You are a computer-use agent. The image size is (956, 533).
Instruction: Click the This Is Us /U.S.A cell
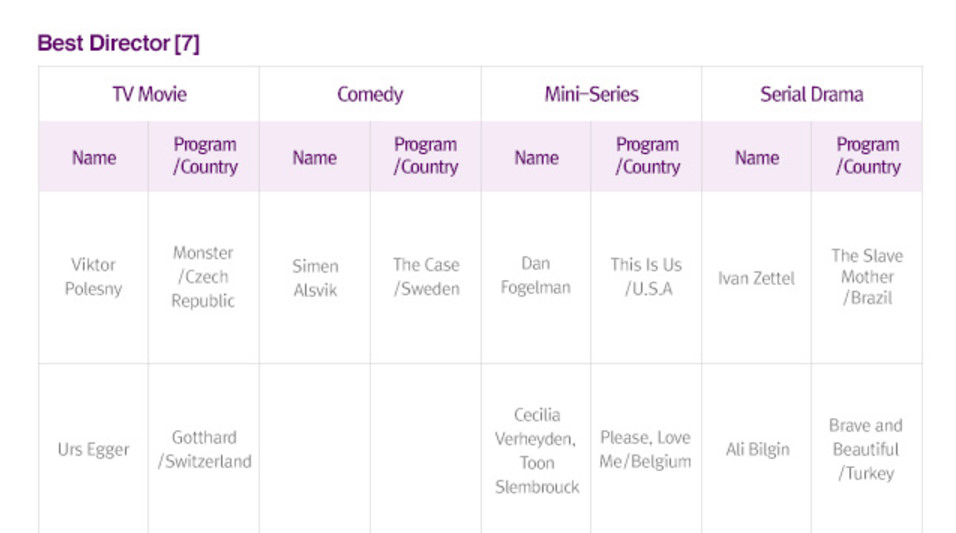(x=646, y=277)
